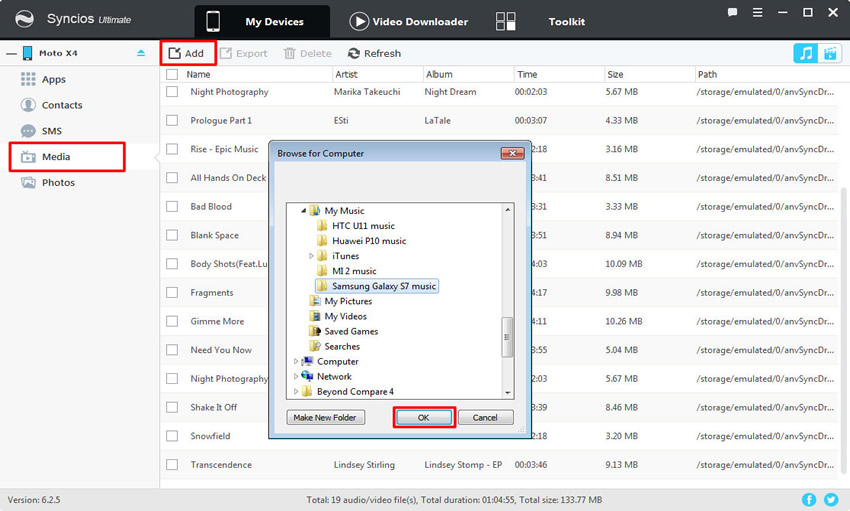850x511 pixels.
Task: Refresh the media list
Action: point(374,53)
